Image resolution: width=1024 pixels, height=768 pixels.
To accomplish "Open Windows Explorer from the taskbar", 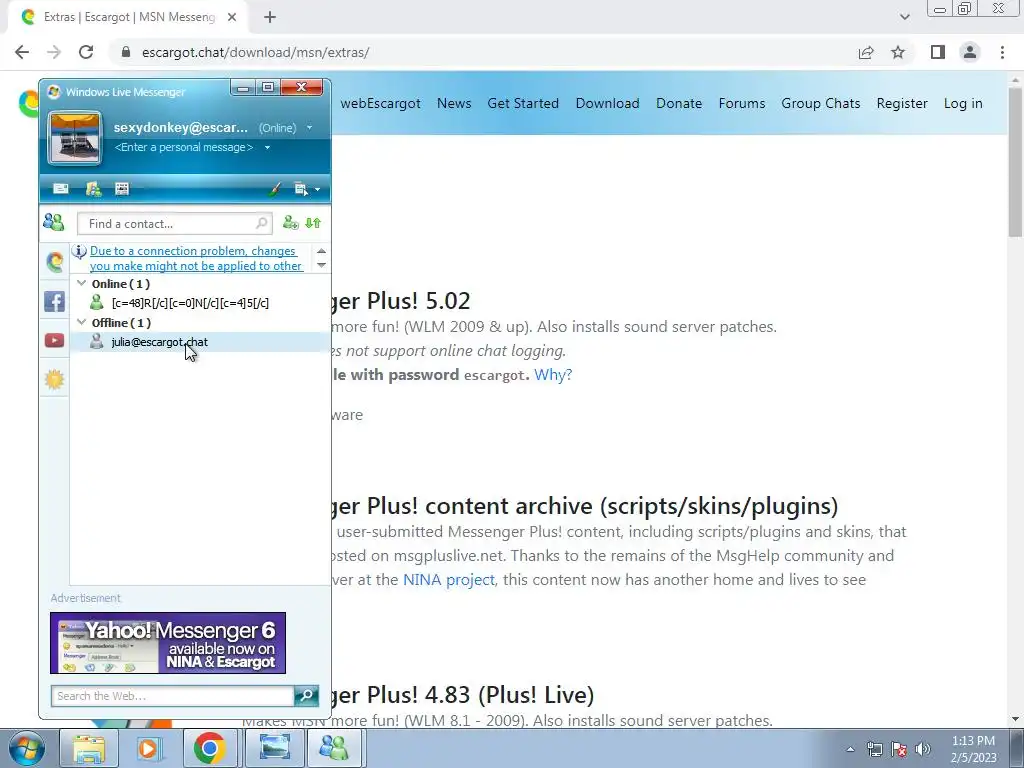I will [x=89, y=749].
